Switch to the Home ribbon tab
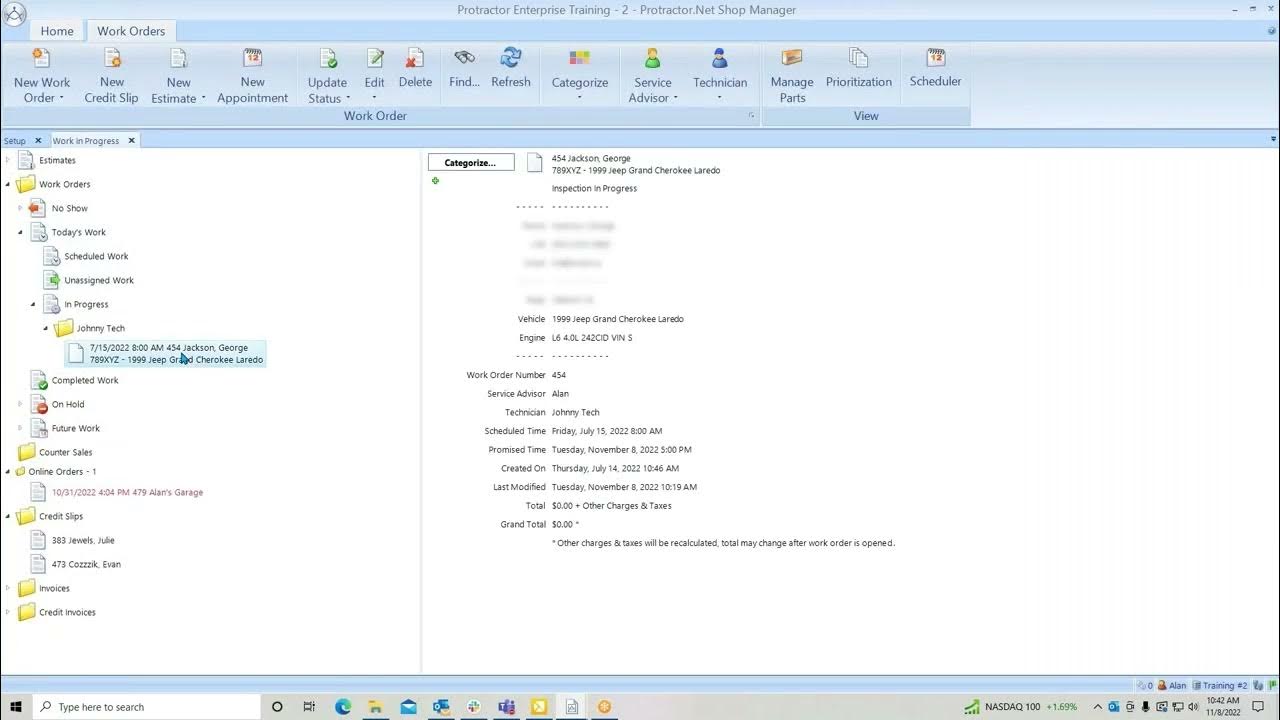Image resolution: width=1280 pixels, height=720 pixels. pyautogui.click(x=57, y=31)
